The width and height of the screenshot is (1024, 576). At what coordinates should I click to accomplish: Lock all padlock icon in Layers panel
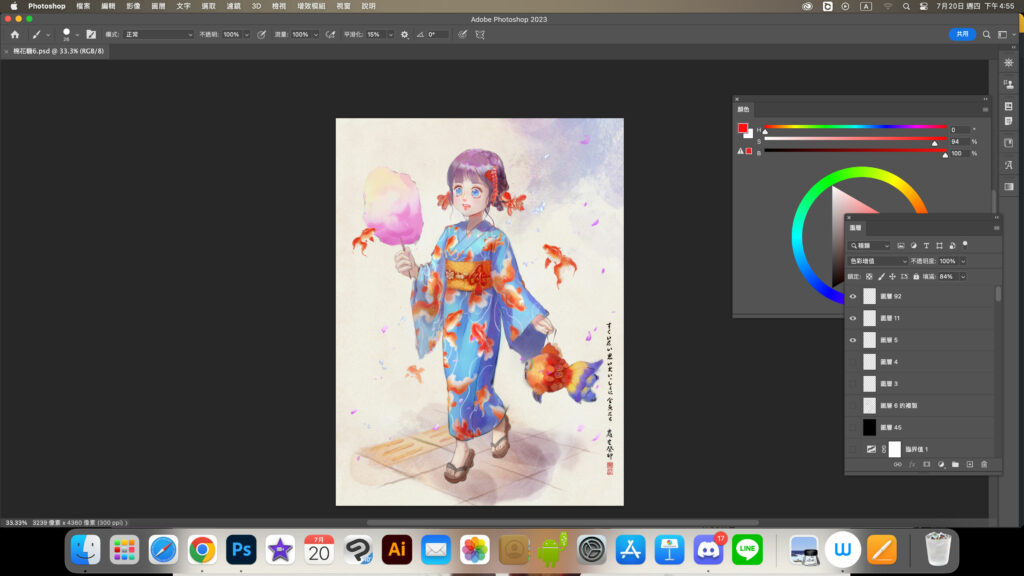(x=916, y=276)
